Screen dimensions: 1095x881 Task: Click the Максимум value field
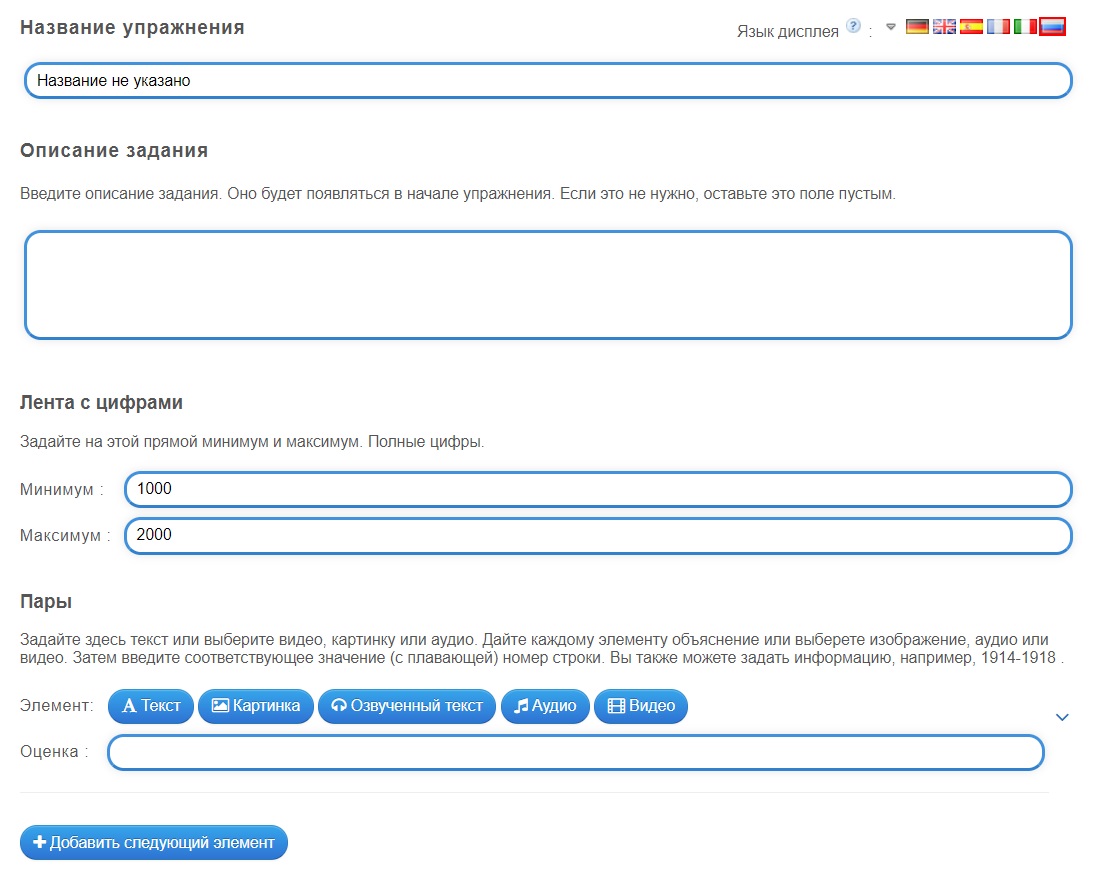pos(598,535)
